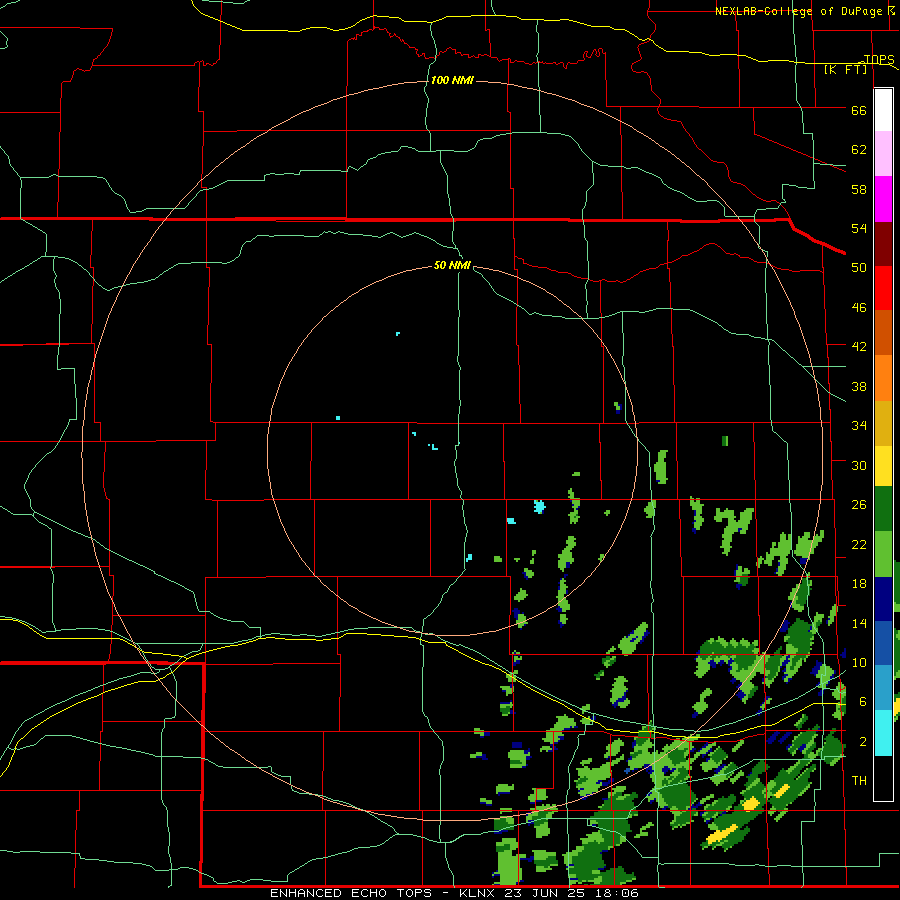Viewport: 900px width, 900px height.
Task: Click the 58 legend value
Action: pyautogui.click(x=859, y=189)
